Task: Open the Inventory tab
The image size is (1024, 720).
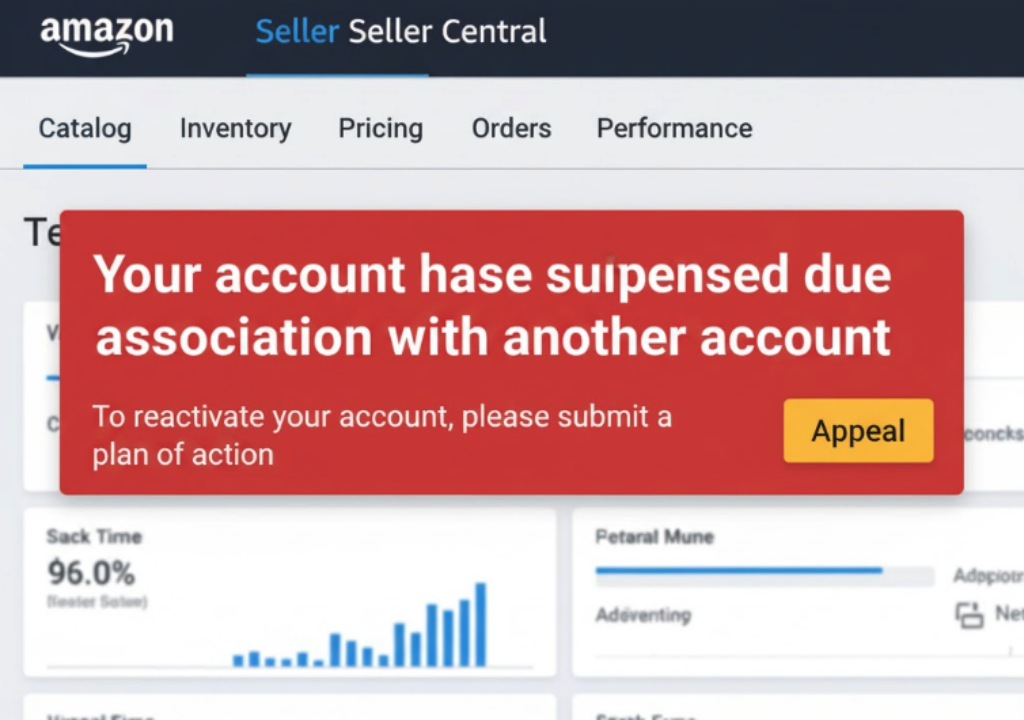Action: pos(235,128)
